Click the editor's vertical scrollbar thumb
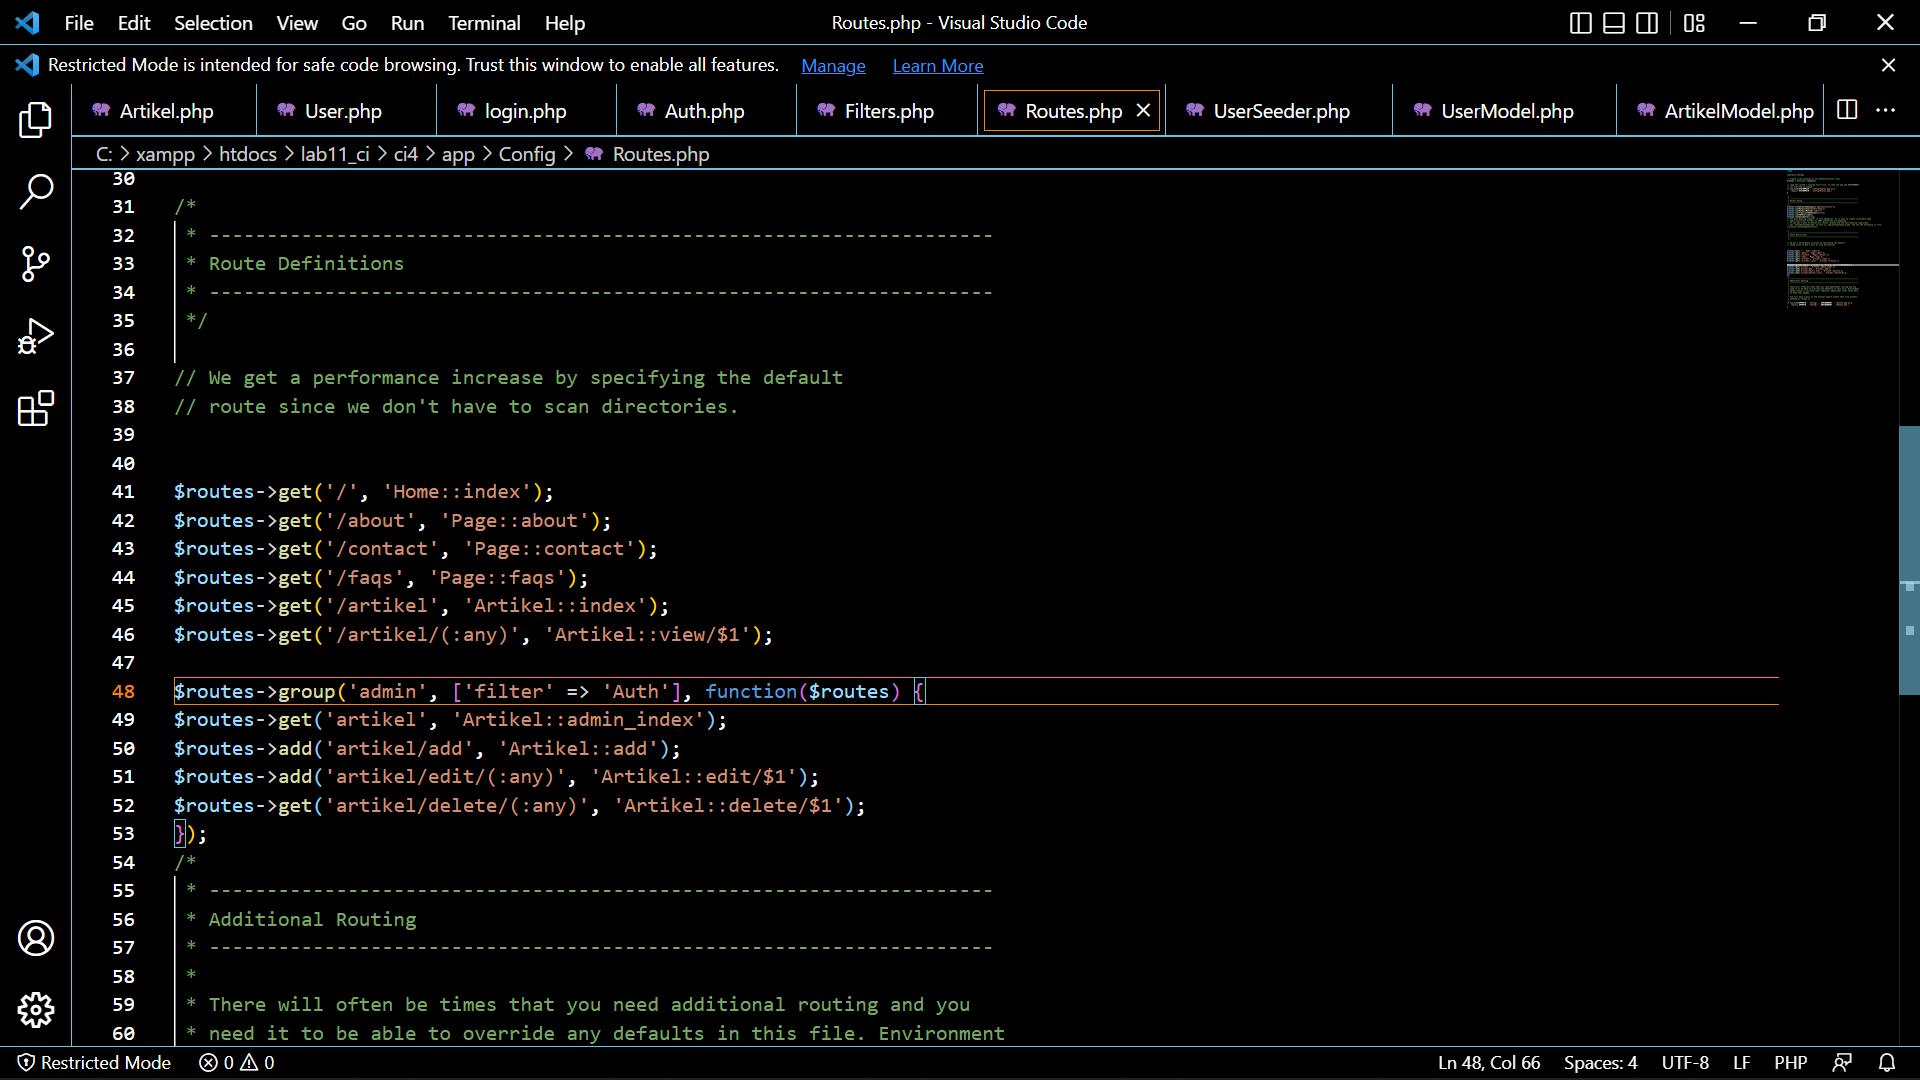The width and height of the screenshot is (1920, 1080). coord(1910,560)
